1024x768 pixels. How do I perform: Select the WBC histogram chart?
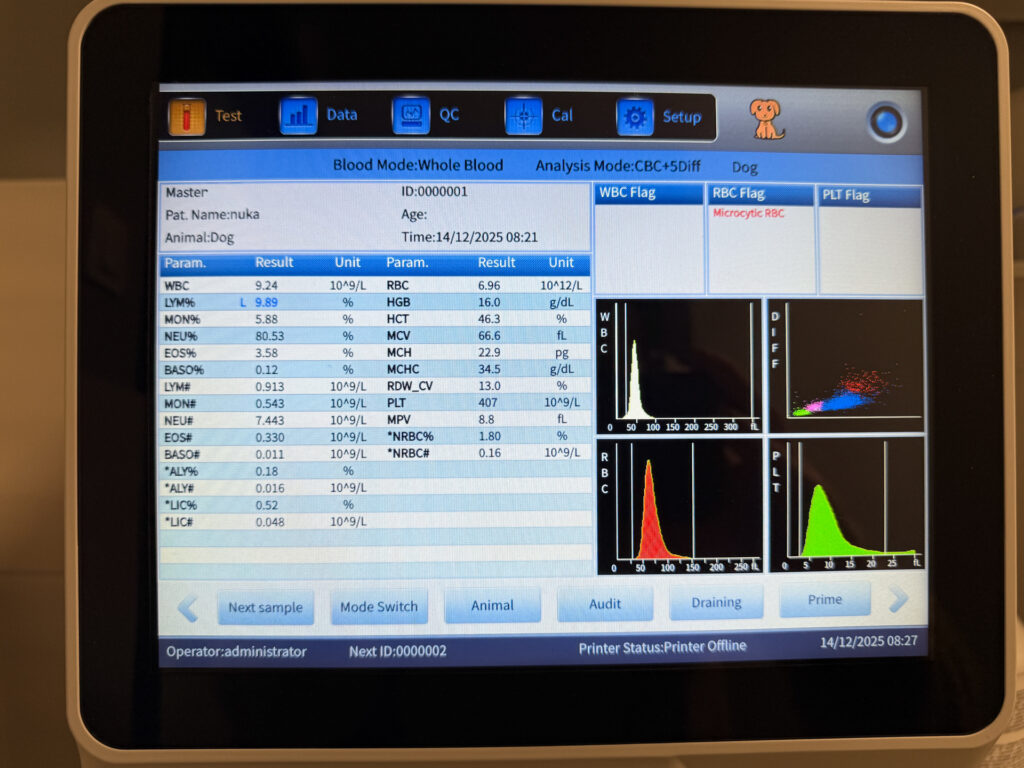point(678,365)
